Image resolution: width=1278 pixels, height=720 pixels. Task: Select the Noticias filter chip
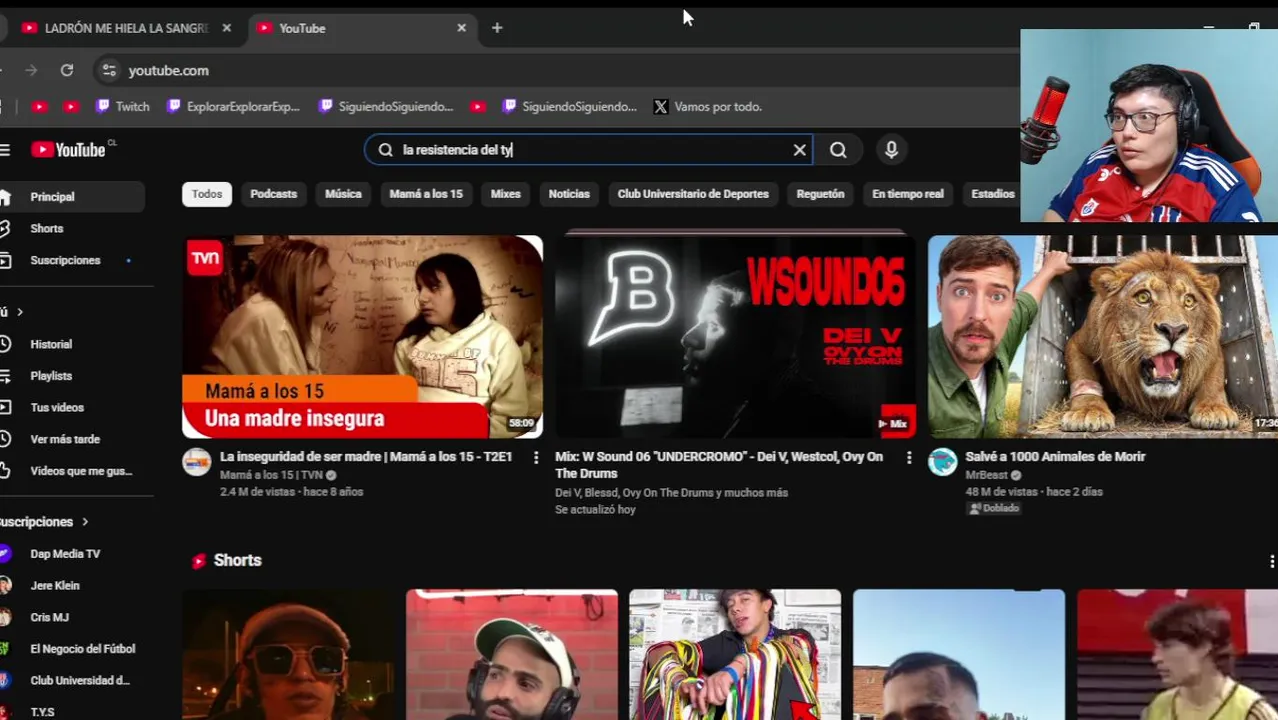coord(569,194)
